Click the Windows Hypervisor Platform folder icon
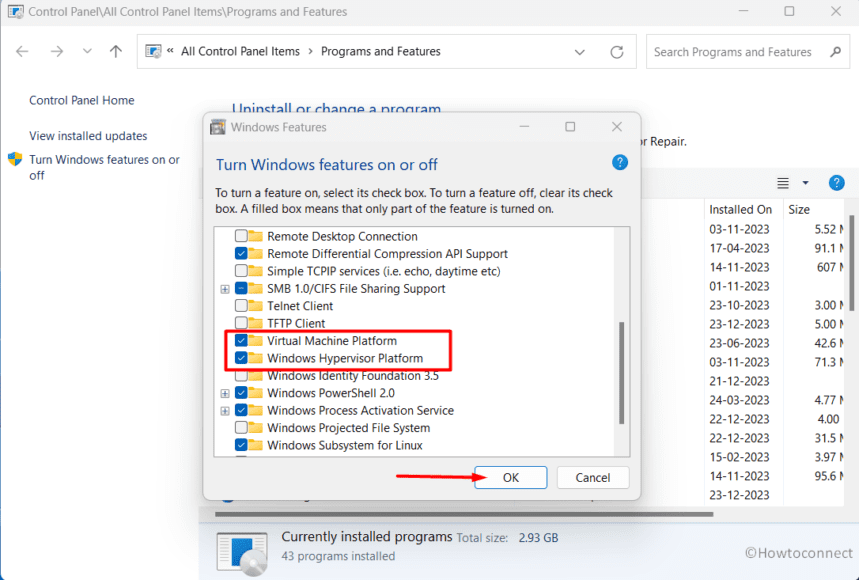The width and height of the screenshot is (859, 580). click(x=255, y=358)
